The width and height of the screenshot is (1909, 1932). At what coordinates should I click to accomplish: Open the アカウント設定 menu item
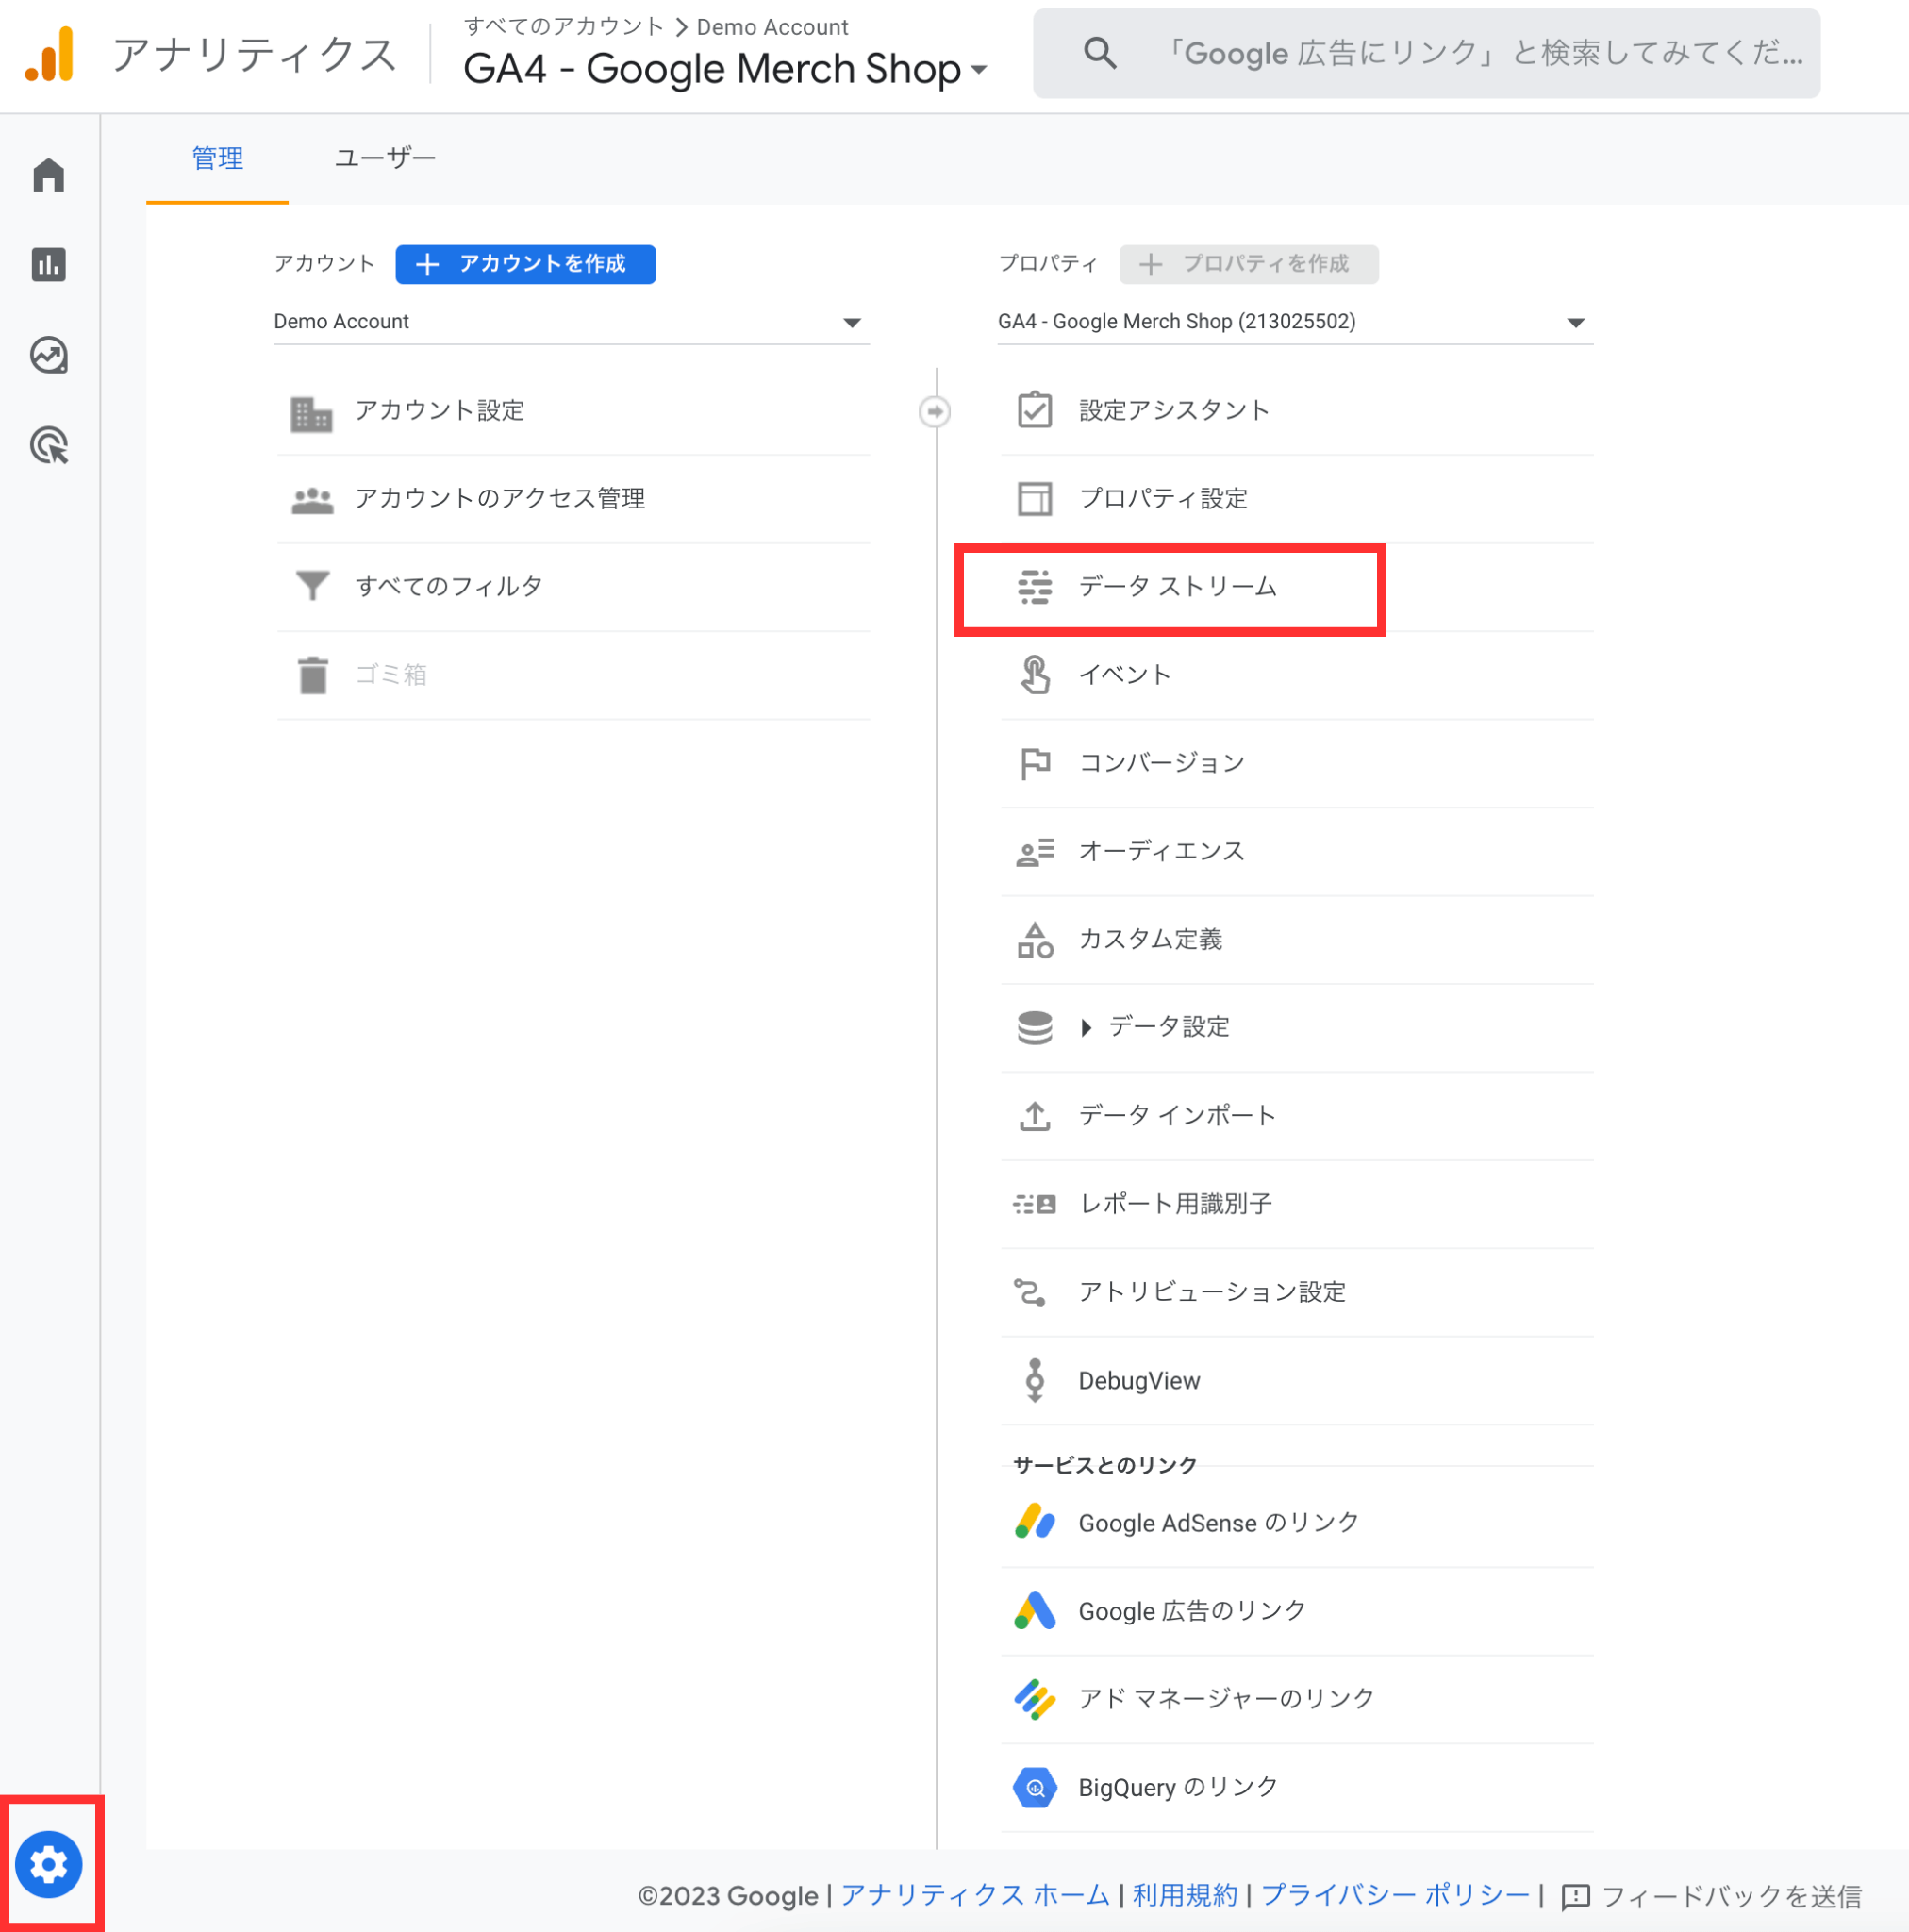442,409
